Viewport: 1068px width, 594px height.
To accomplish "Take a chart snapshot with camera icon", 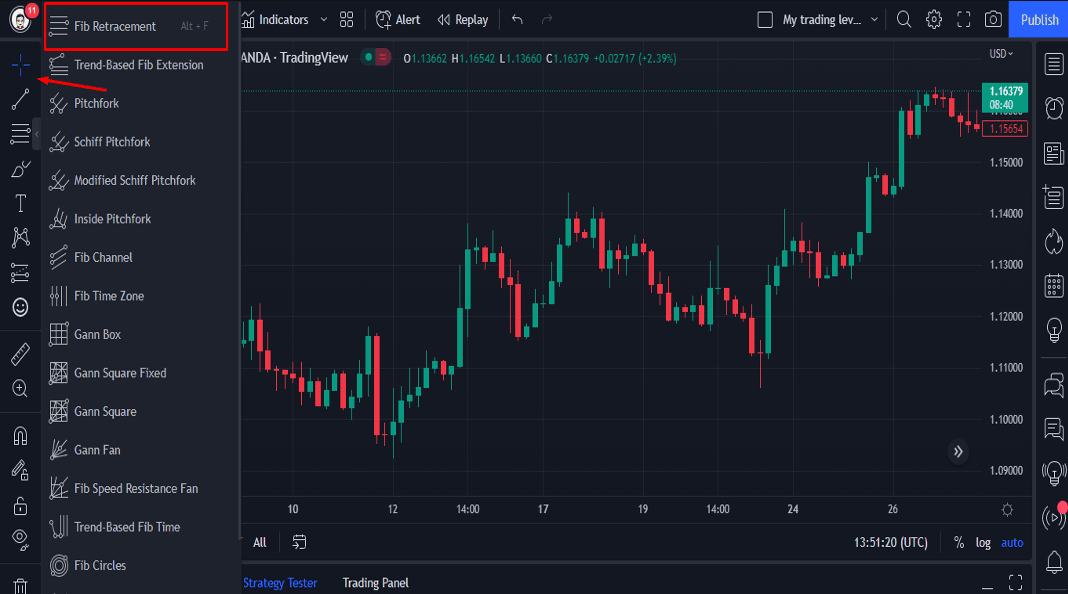I will click(993, 19).
